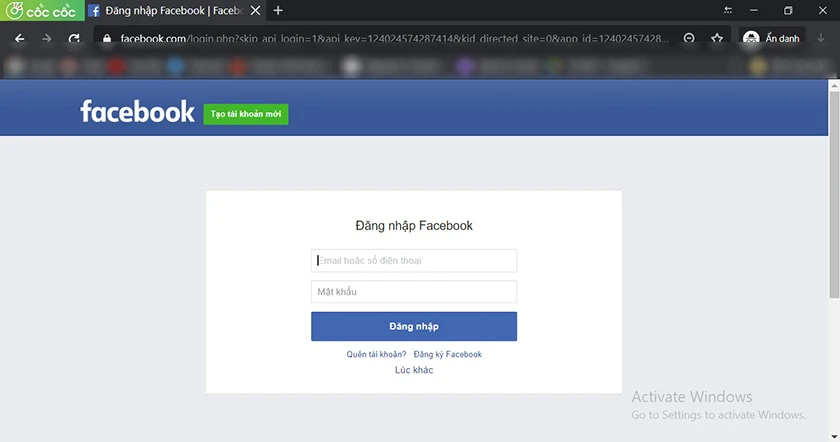
Task: Click the address bar URL text
Action: [394, 39]
